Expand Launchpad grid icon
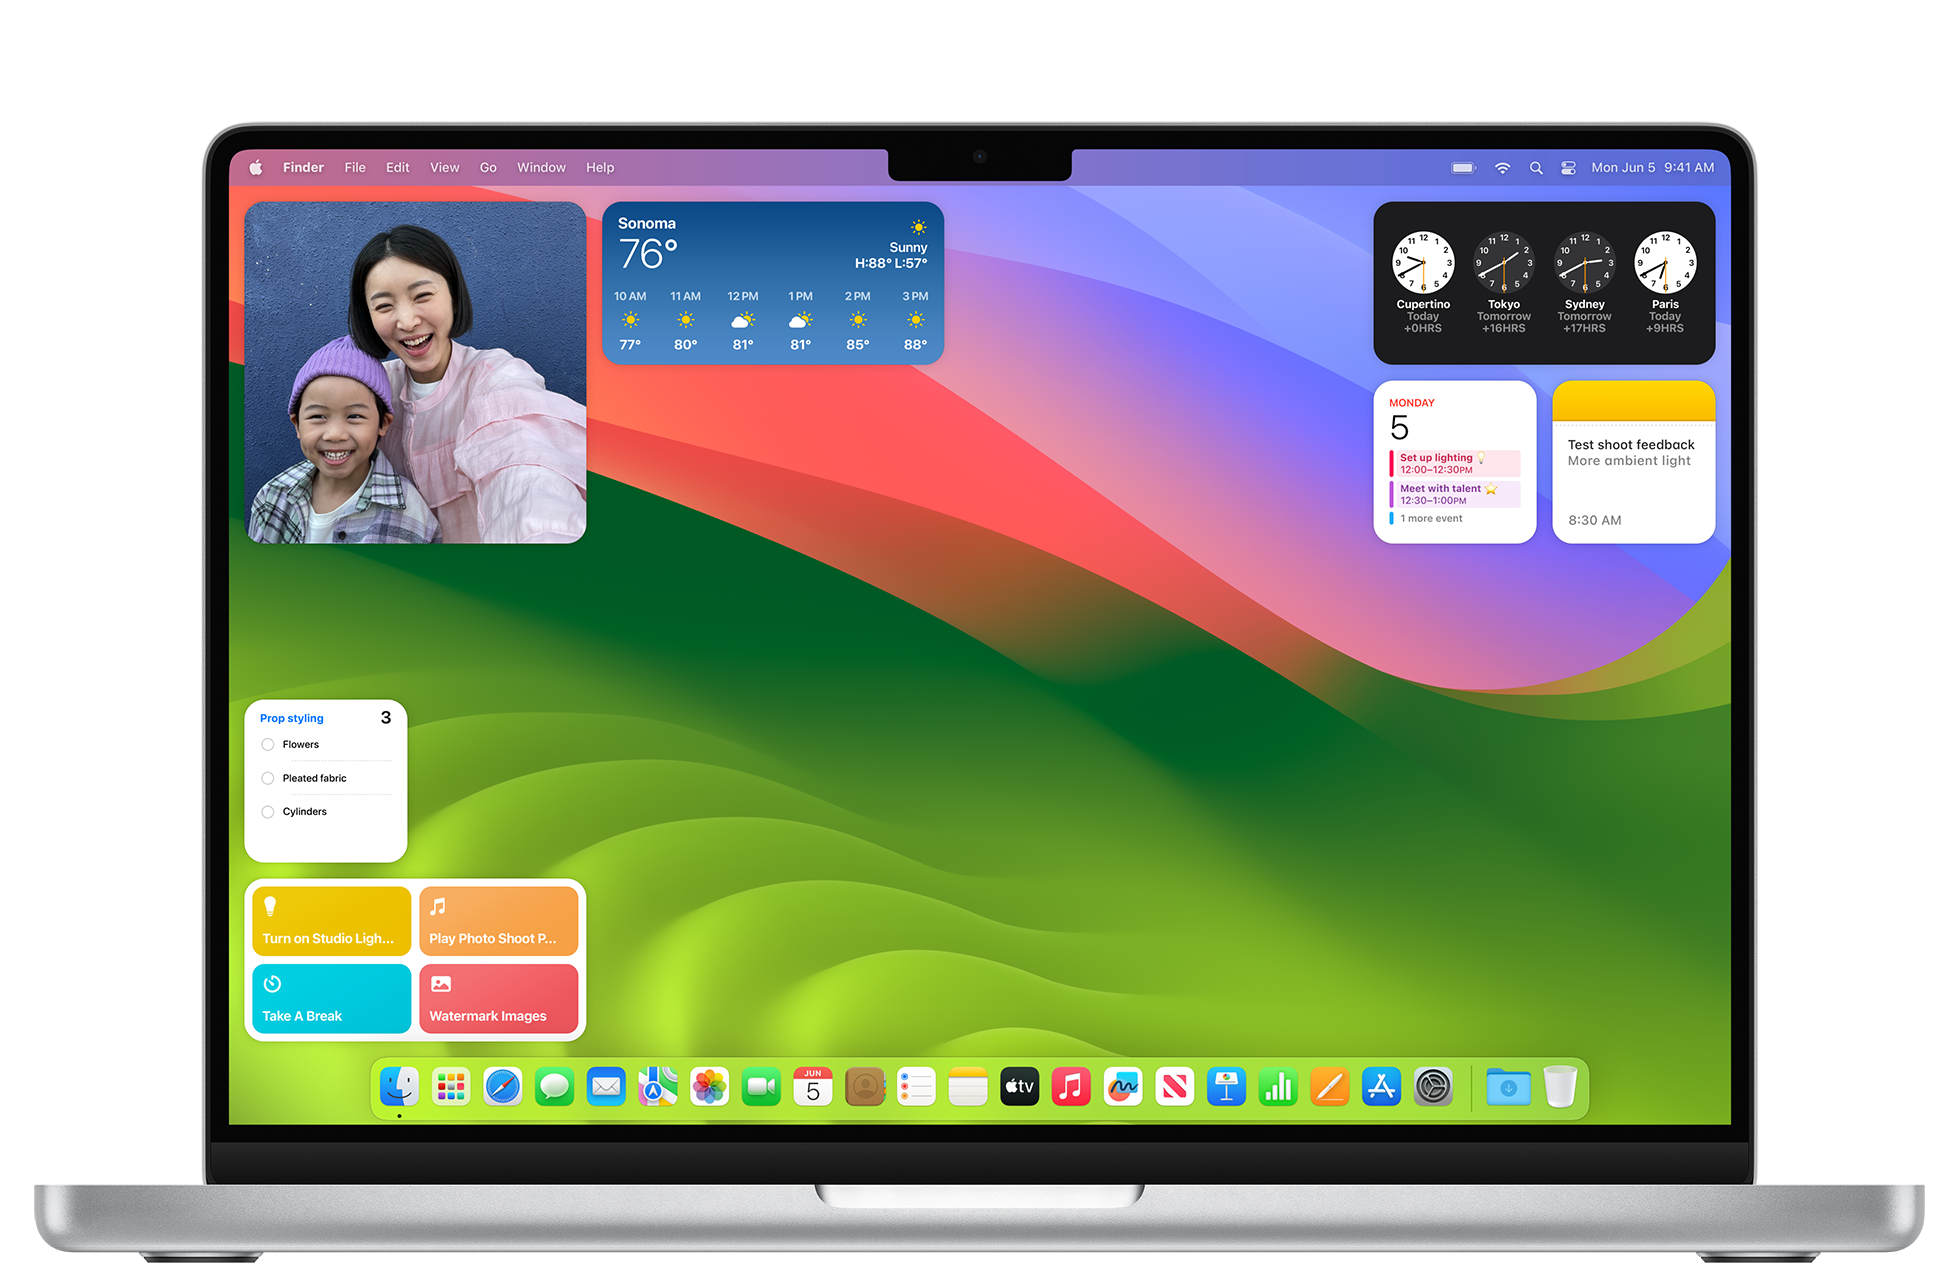Viewport: 1960px width, 1274px height. pyautogui.click(x=453, y=1087)
